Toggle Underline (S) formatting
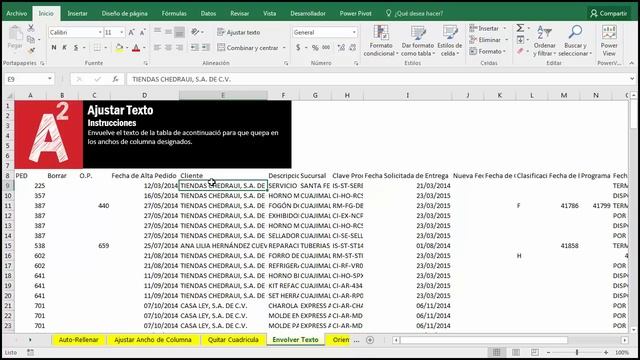Viewport: 640px width, 360px height. coord(76,48)
